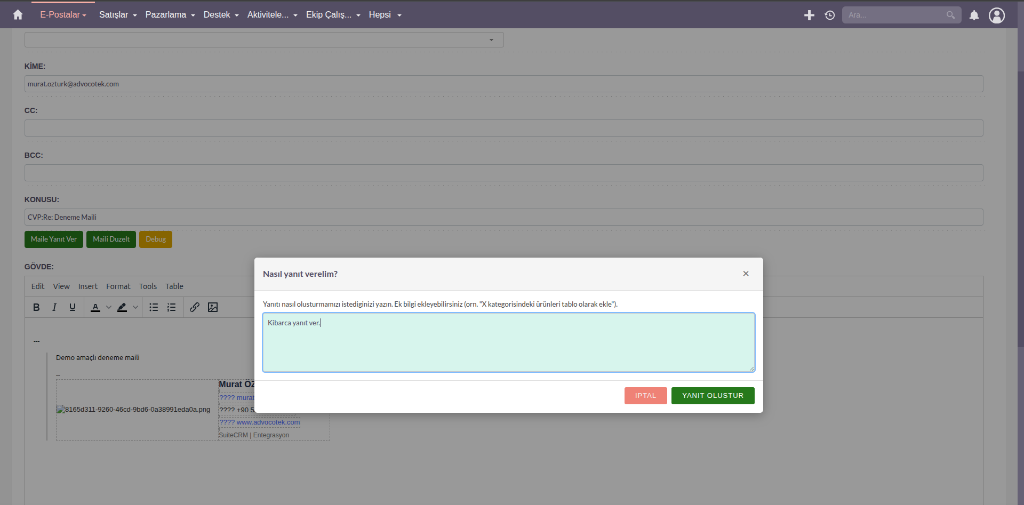The width and height of the screenshot is (1024, 505).
Task: Apply the text color button
Action: tap(95, 307)
